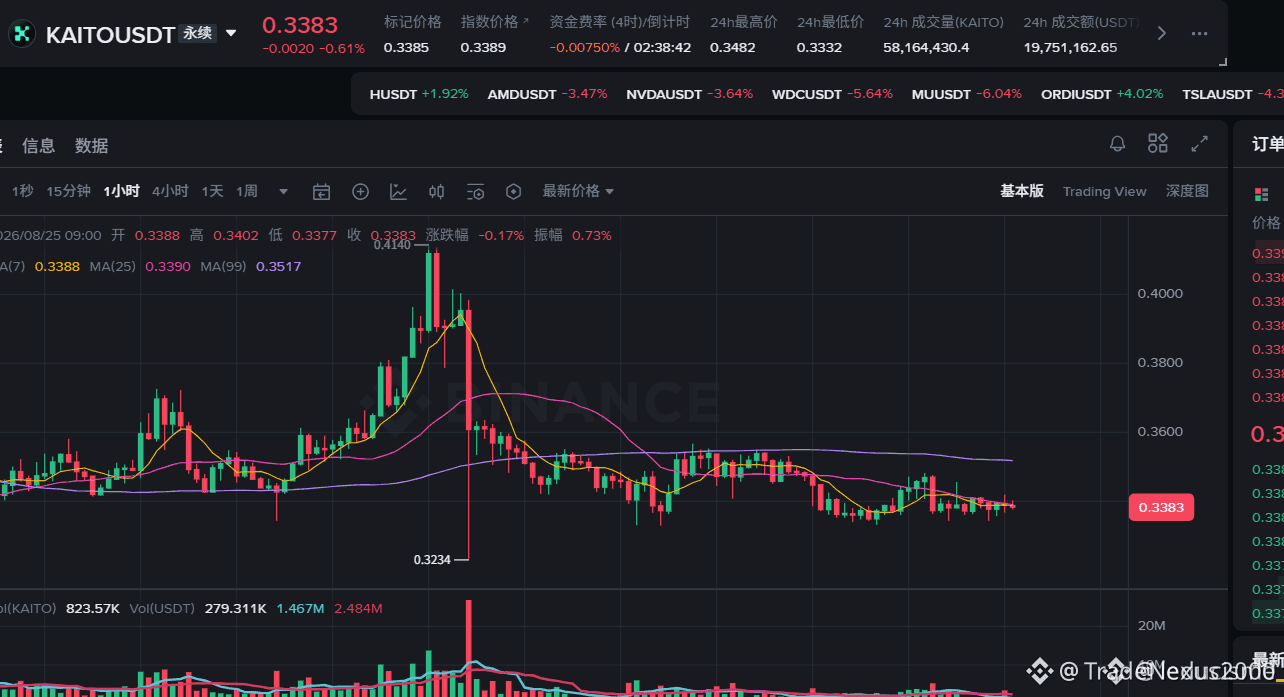Click the 标记价格 value 0.3385
This screenshot has height=697, width=1284.
407,47
